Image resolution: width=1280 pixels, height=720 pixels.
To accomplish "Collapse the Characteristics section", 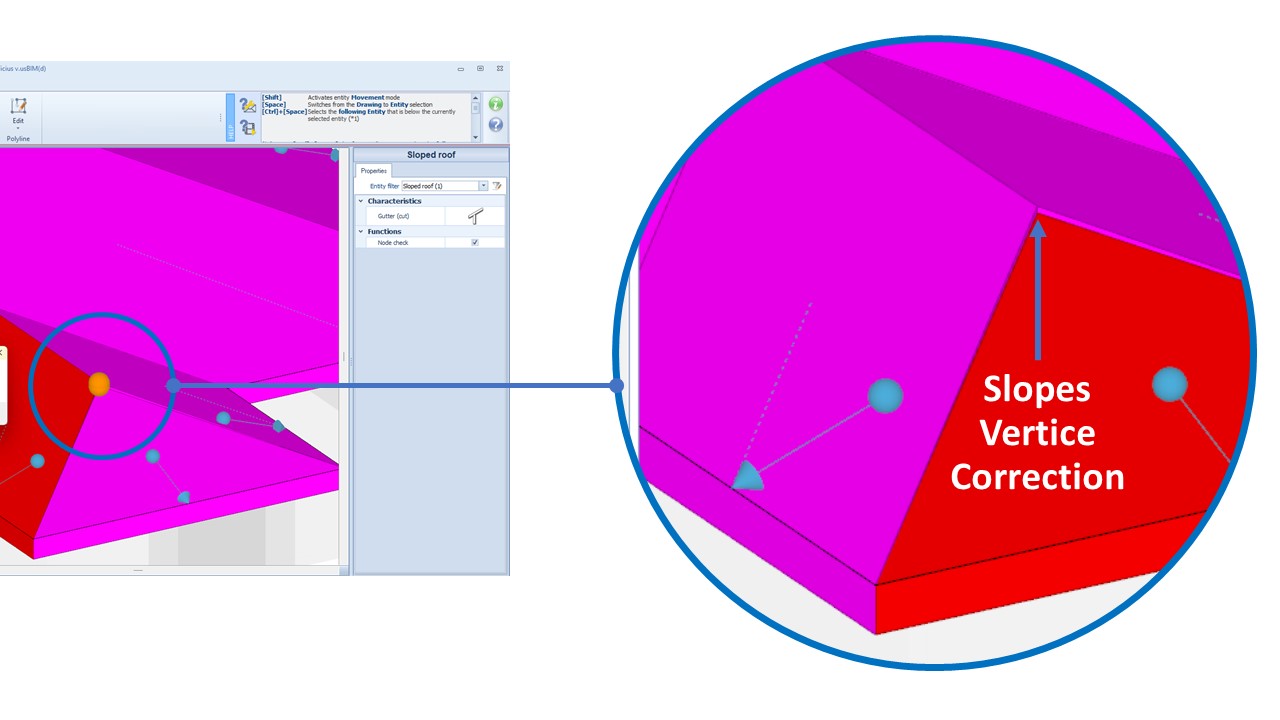I will (x=361, y=201).
